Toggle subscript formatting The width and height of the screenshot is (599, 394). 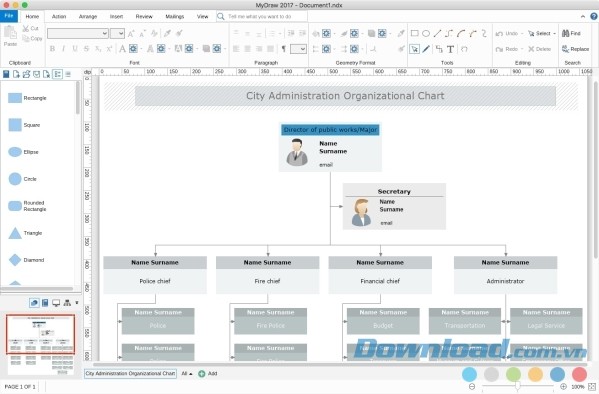[98, 49]
